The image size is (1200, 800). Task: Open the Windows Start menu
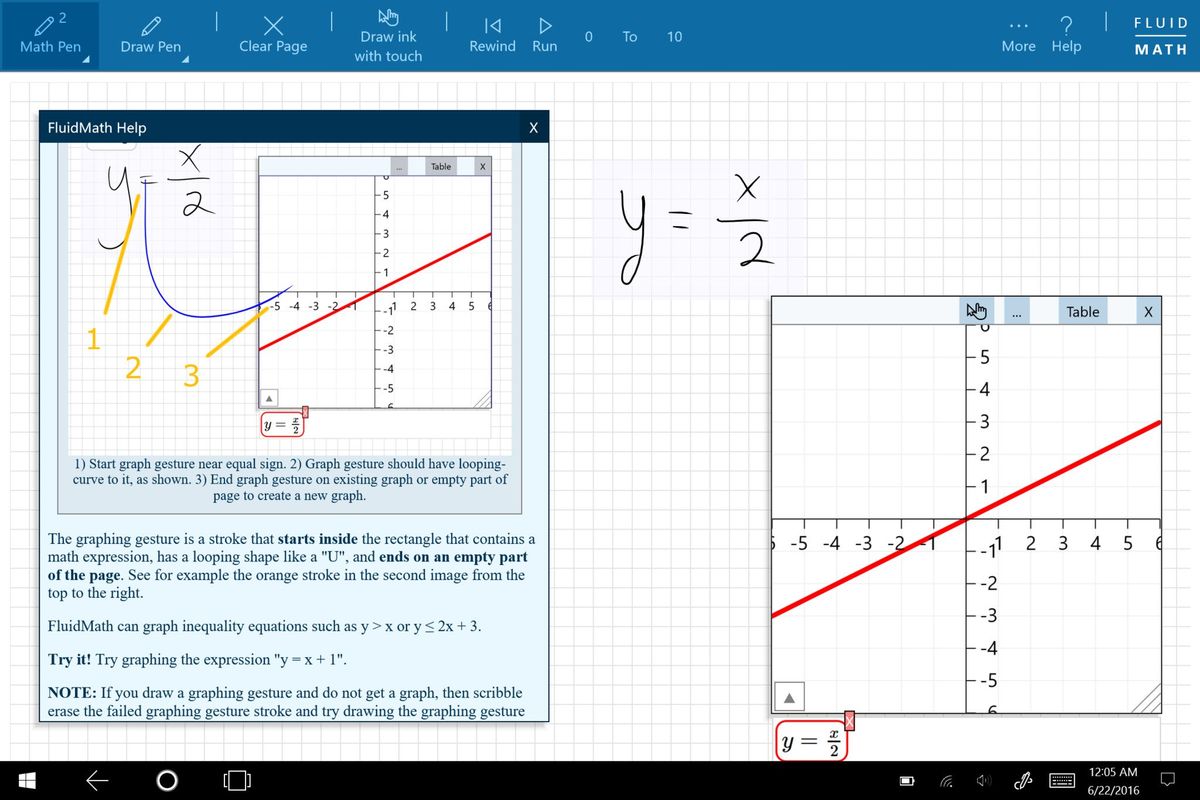click(26, 780)
